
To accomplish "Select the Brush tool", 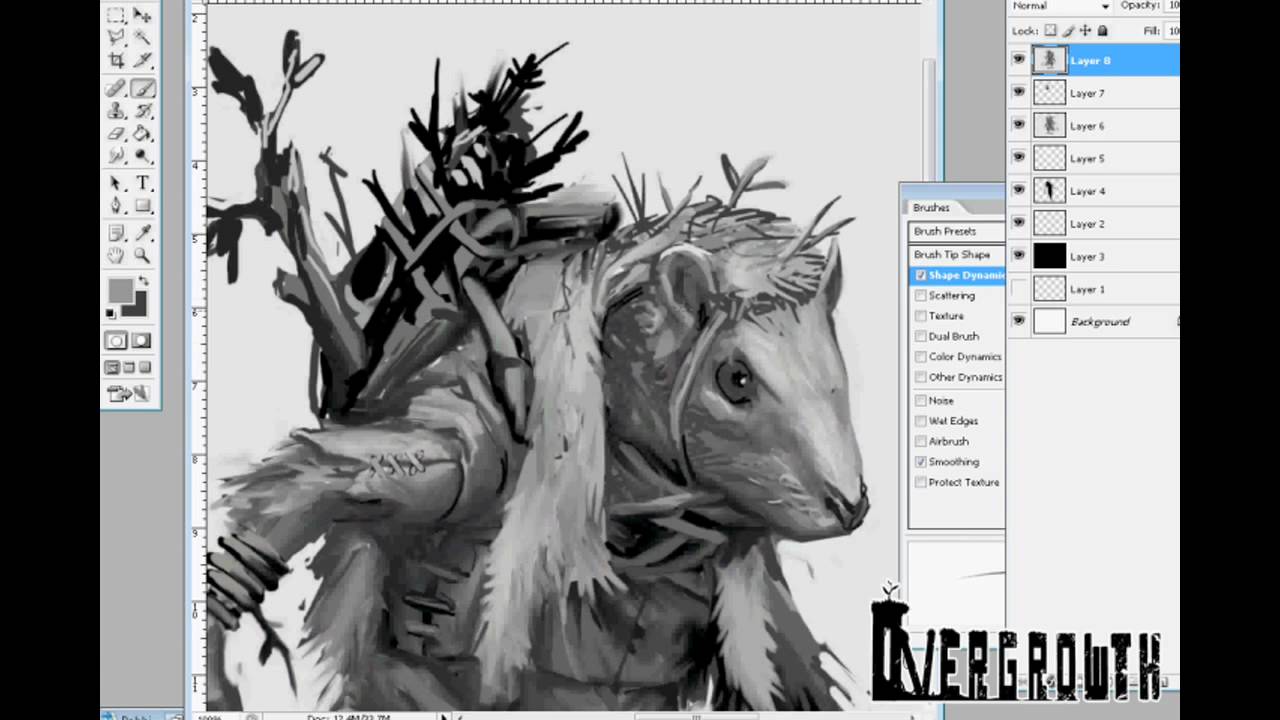I will click(143, 89).
